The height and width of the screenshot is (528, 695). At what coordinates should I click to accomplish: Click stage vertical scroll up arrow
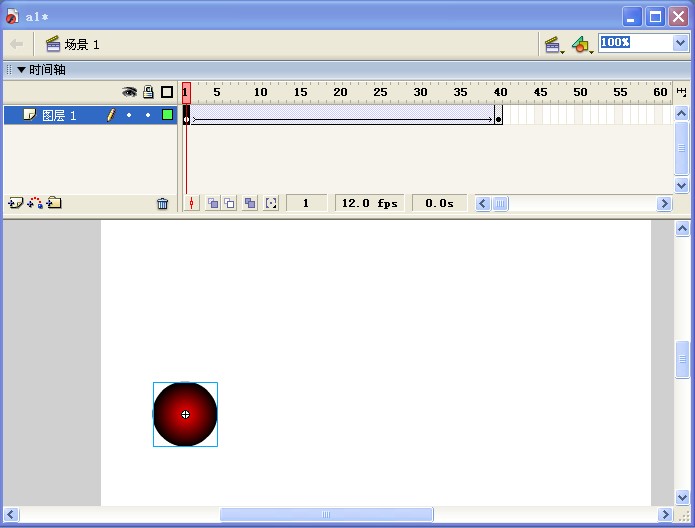point(682,229)
